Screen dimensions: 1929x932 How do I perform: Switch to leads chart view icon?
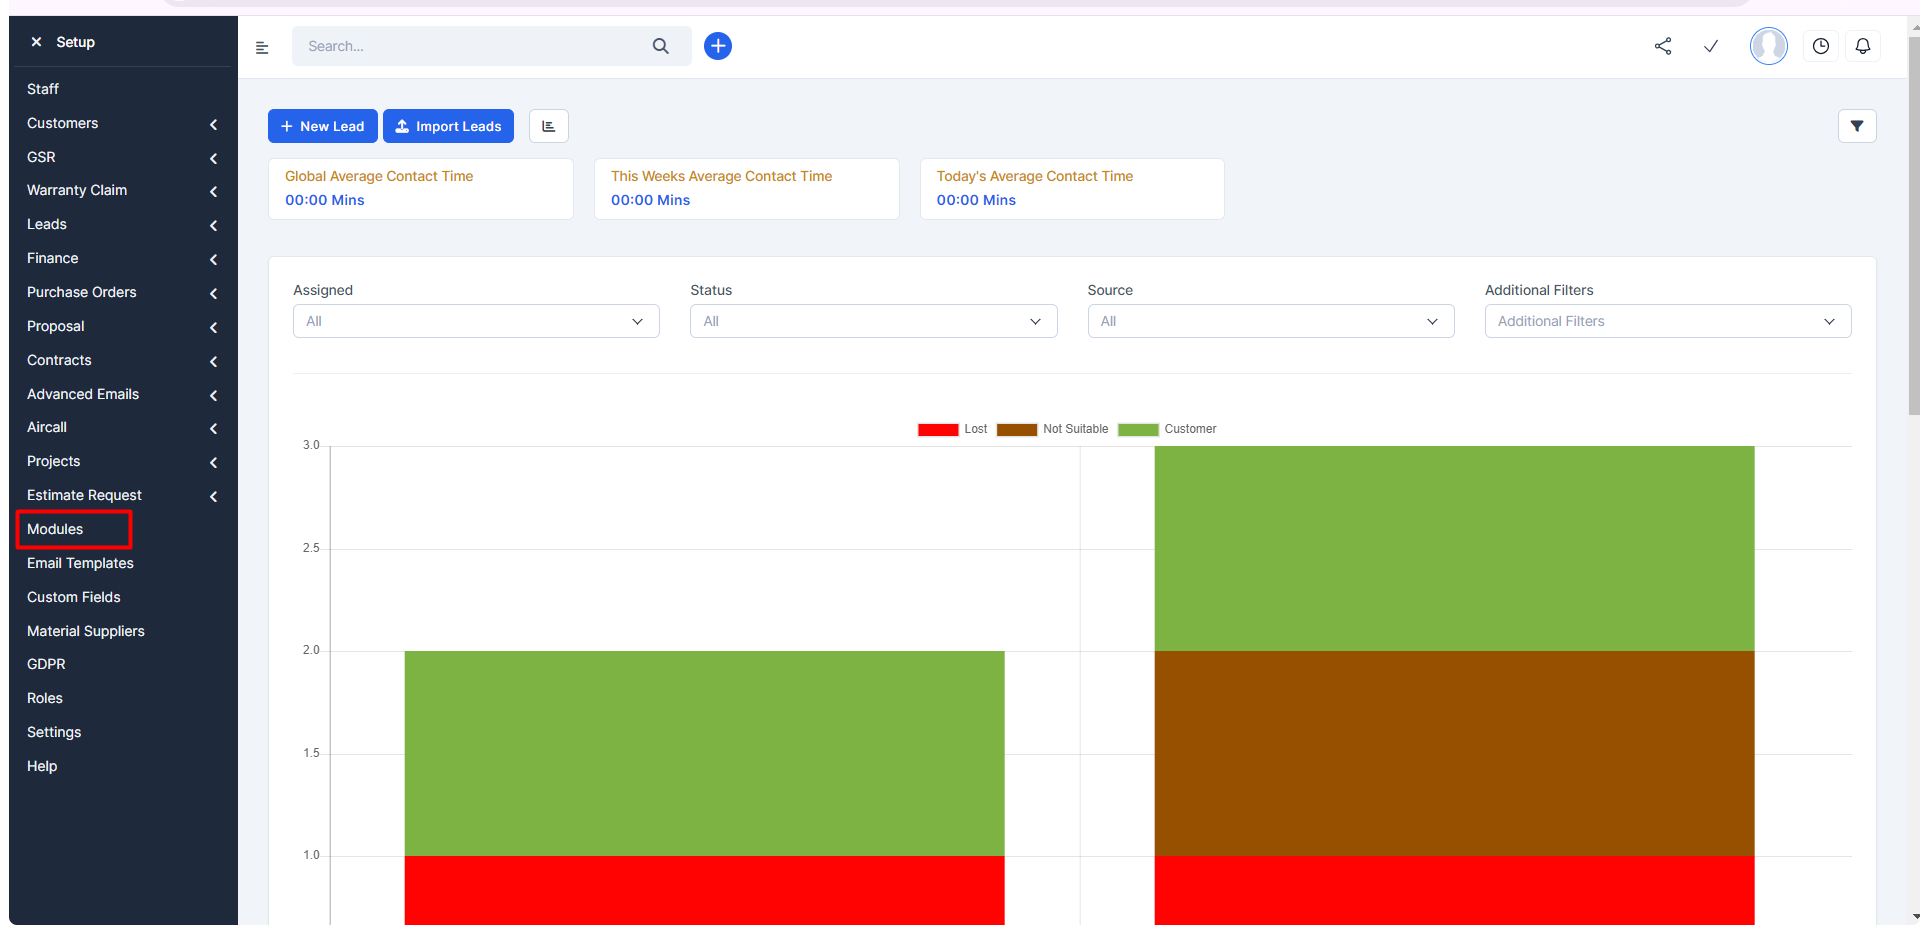549,126
